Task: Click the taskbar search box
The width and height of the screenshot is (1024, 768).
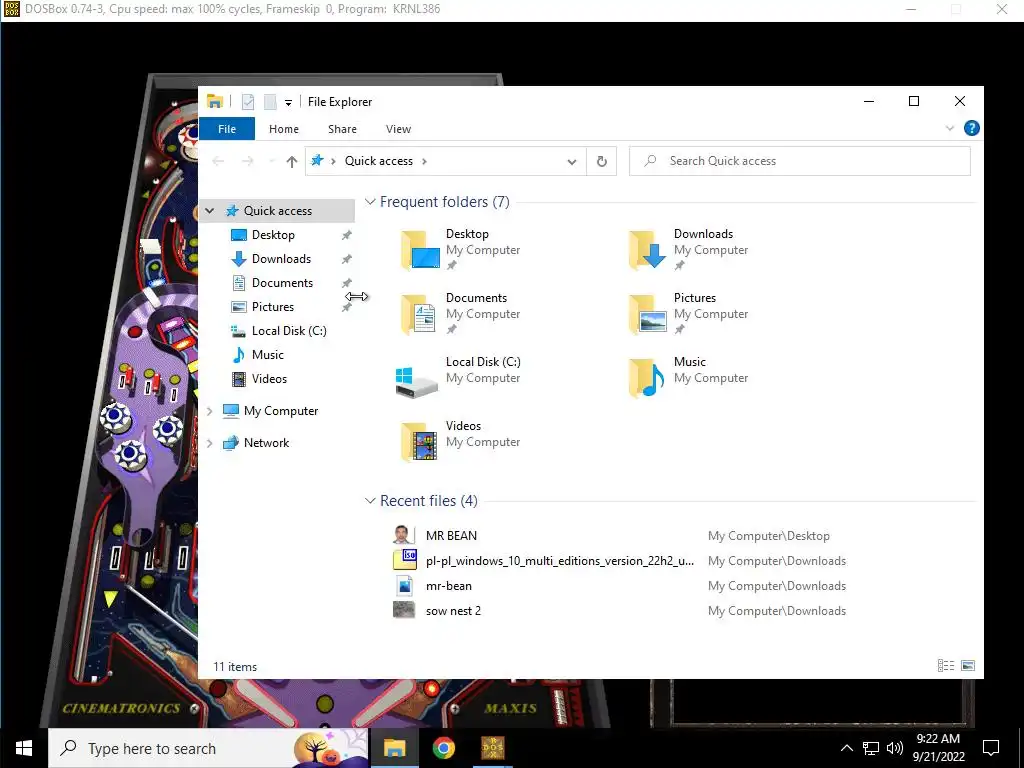Action: click(209, 748)
